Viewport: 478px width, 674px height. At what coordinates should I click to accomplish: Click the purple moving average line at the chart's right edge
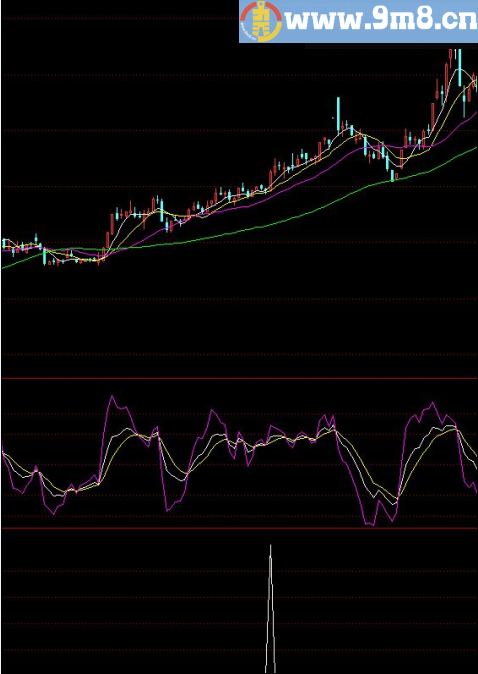475,113
